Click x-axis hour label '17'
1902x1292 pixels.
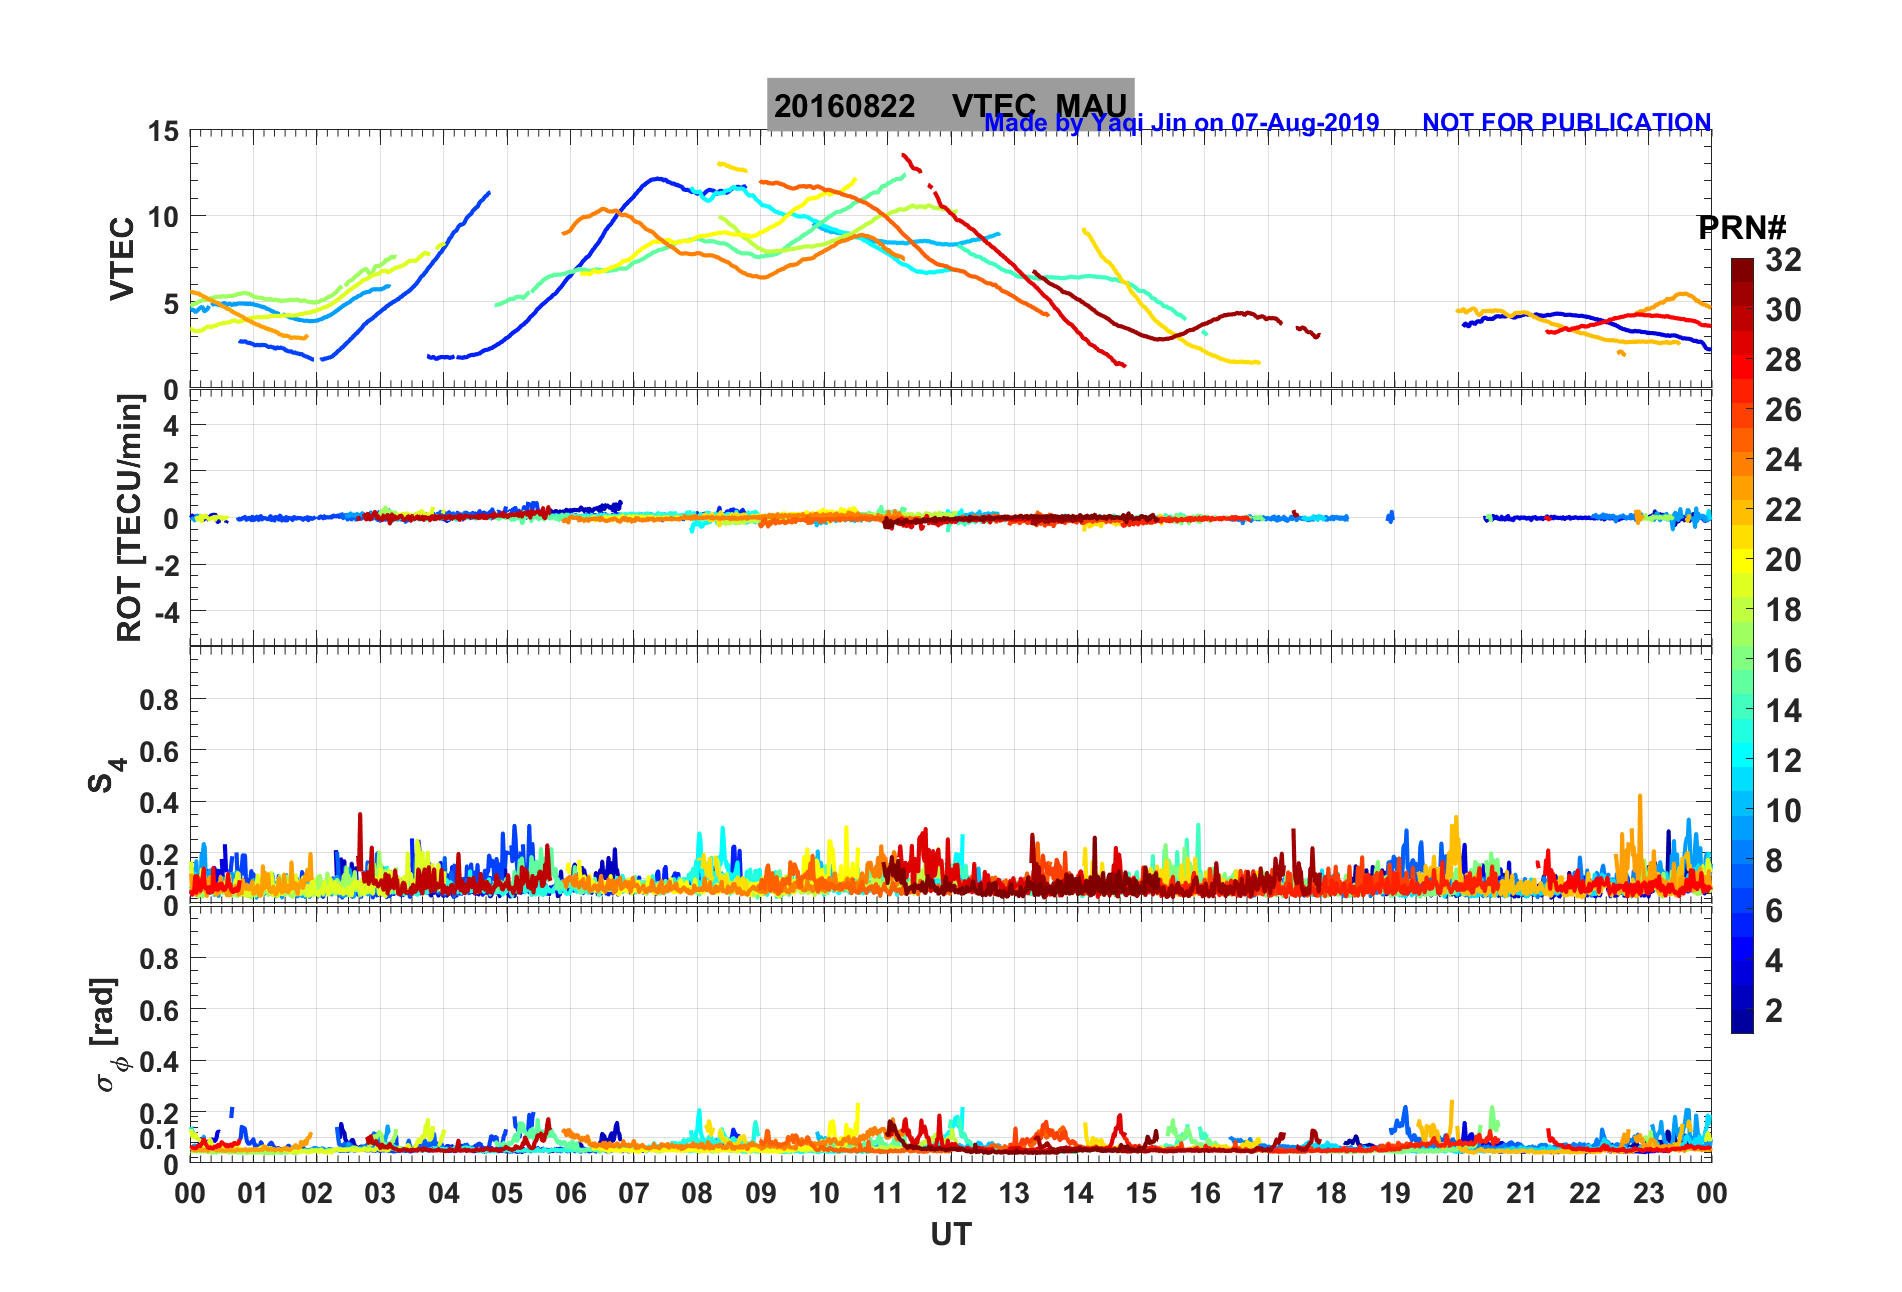pos(1268,1193)
